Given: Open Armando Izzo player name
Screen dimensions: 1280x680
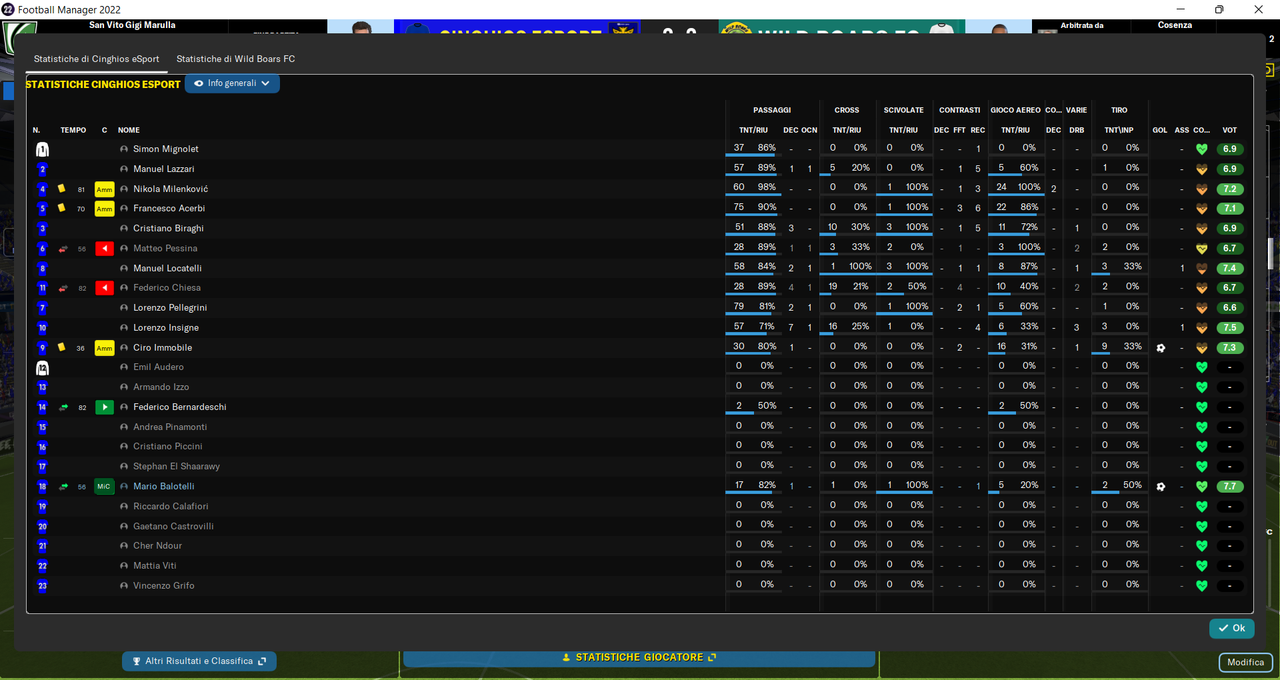Looking at the screenshot, I should [x=161, y=387].
